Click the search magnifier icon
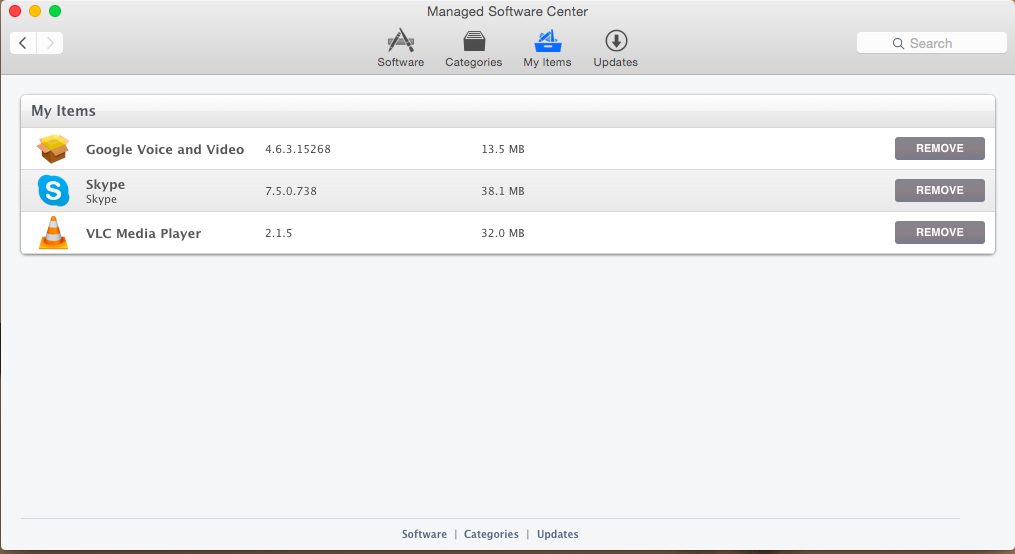The width and height of the screenshot is (1015, 554). (898, 43)
